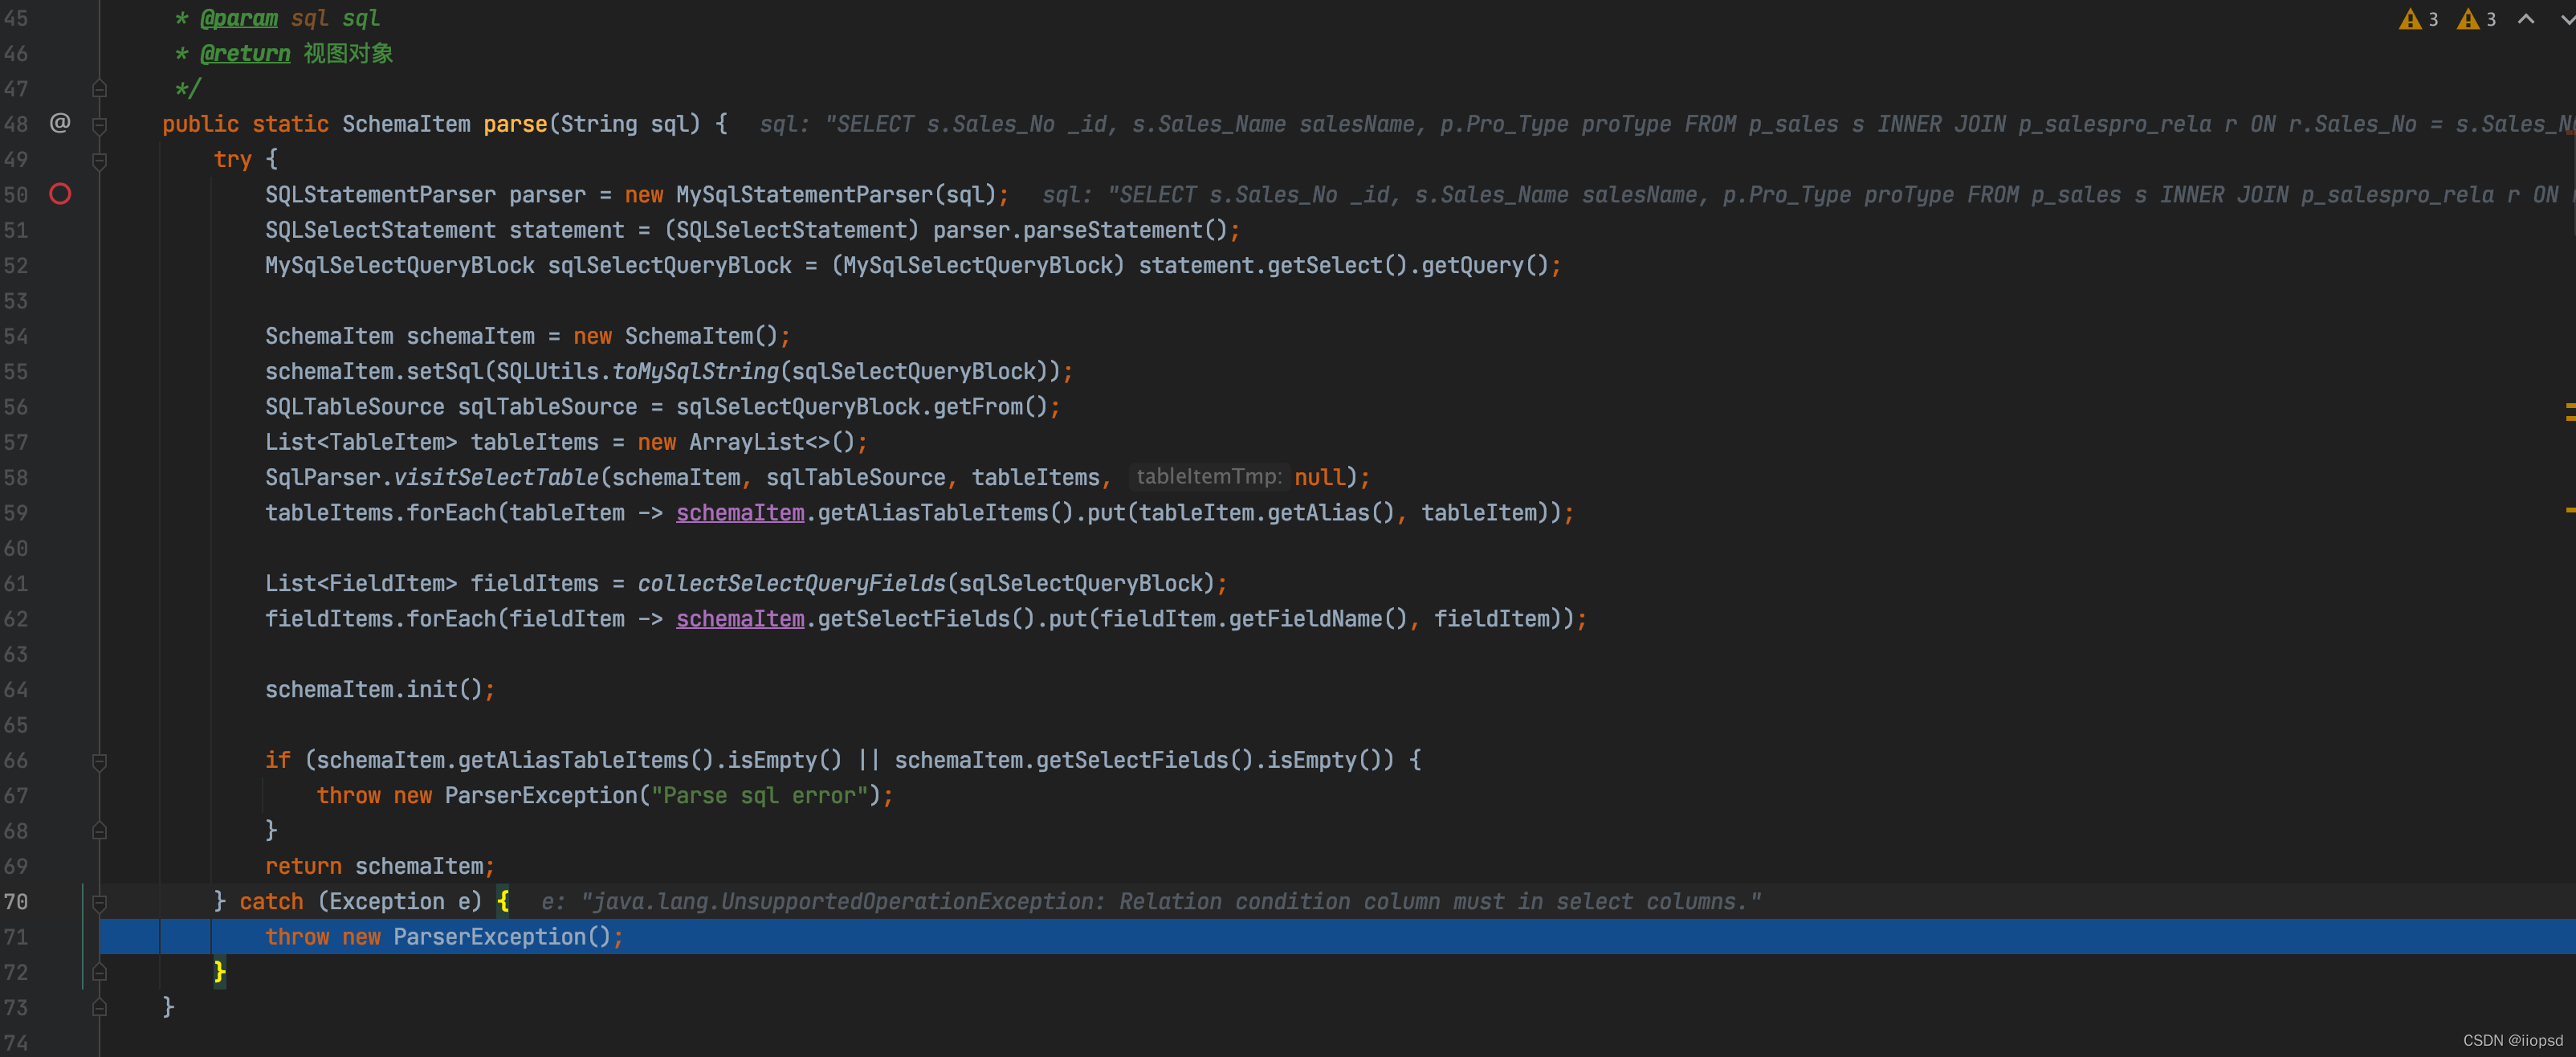Jump to yellow warning stripe mark near line 59
The height and width of the screenshot is (1057, 2576).
pos(2569,510)
